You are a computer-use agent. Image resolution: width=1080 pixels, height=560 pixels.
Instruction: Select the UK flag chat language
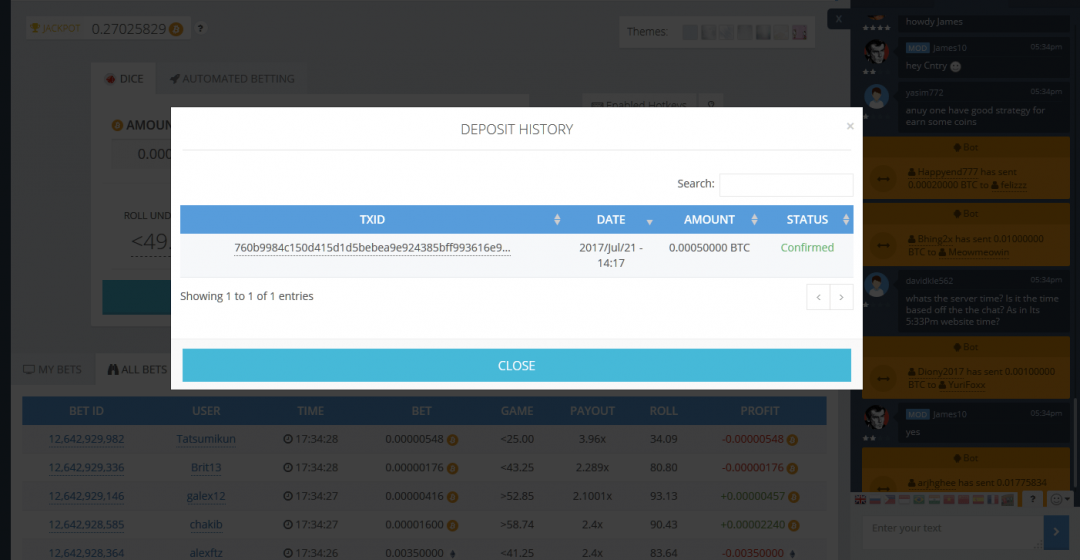[861, 499]
